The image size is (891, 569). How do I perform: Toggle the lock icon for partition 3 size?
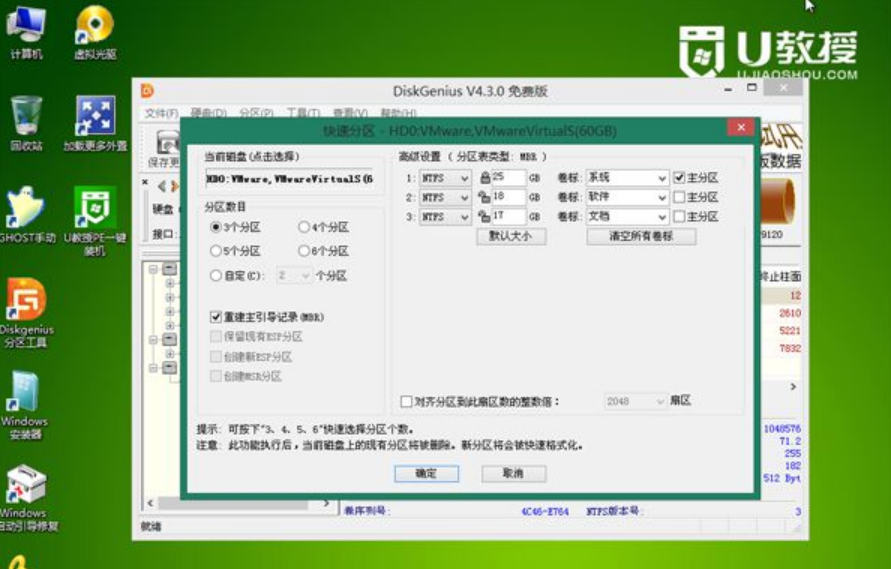(x=484, y=217)
